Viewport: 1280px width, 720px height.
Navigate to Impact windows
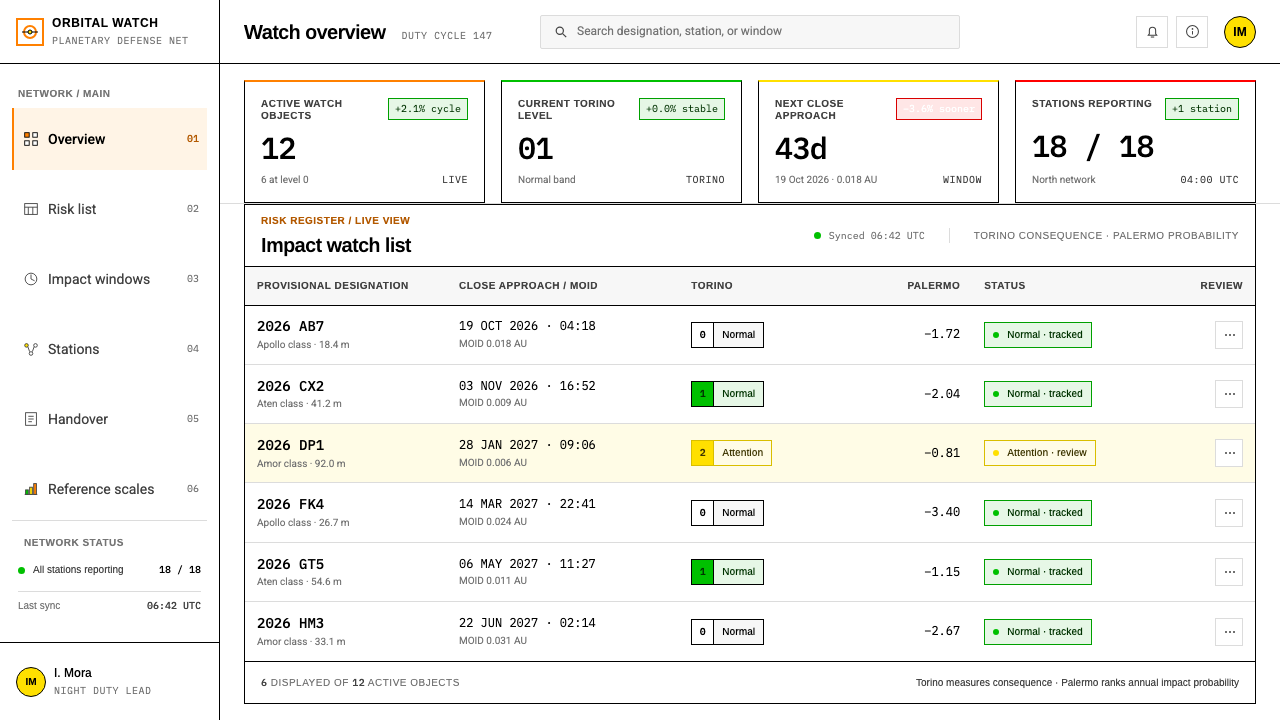tap(110, 279)
